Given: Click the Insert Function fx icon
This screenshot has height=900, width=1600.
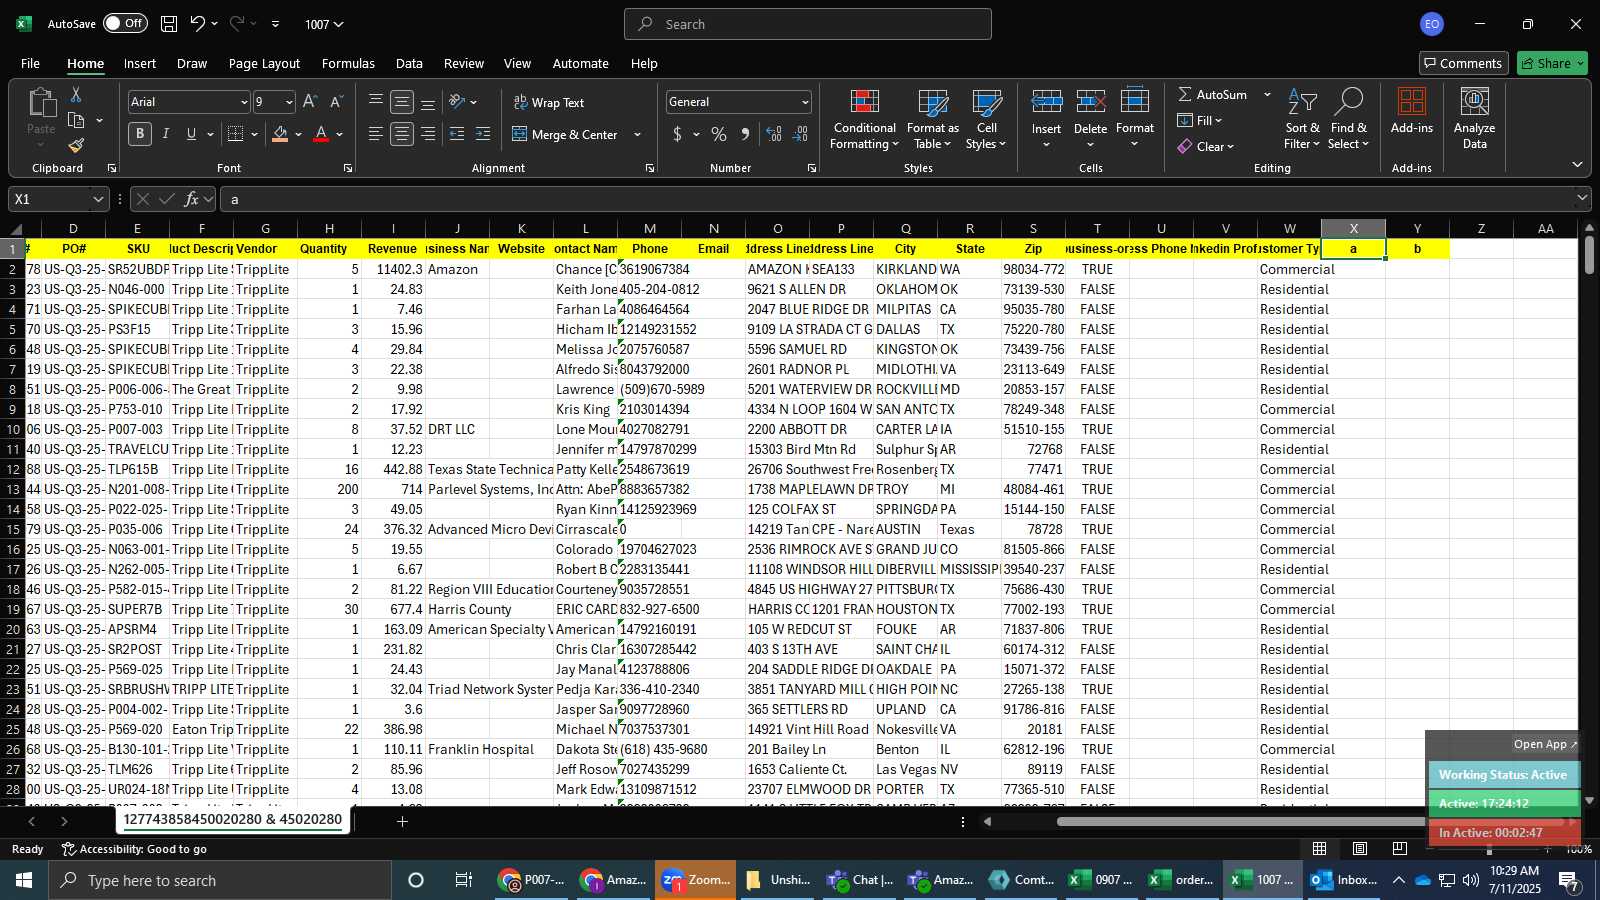Looking at the screenshot, I should [x=192, y=199].
